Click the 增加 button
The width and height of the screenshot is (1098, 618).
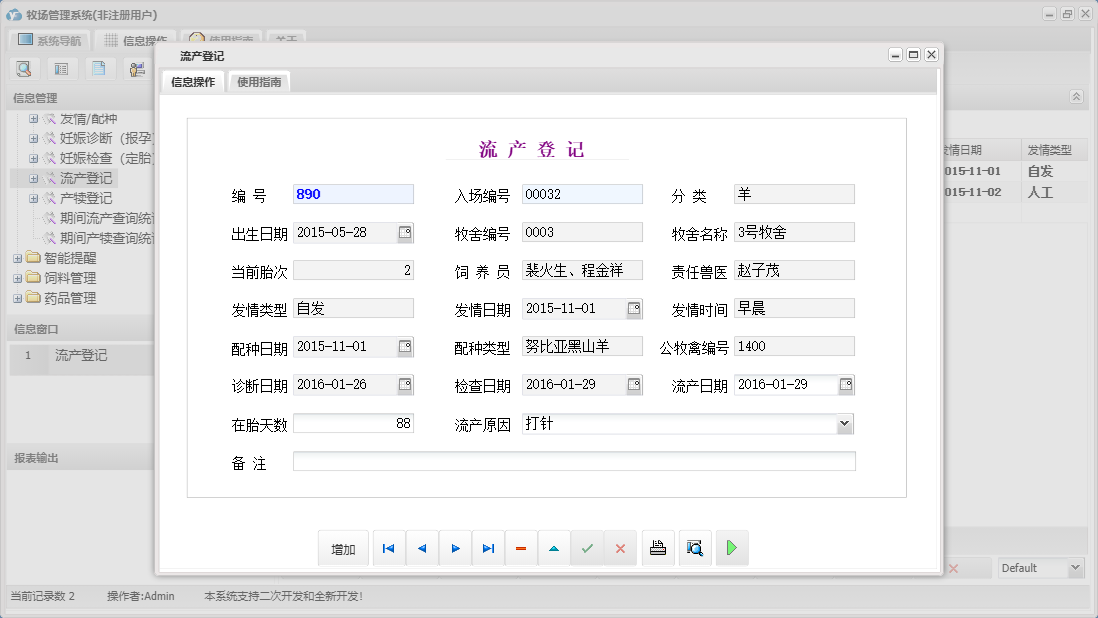[343, 549]
